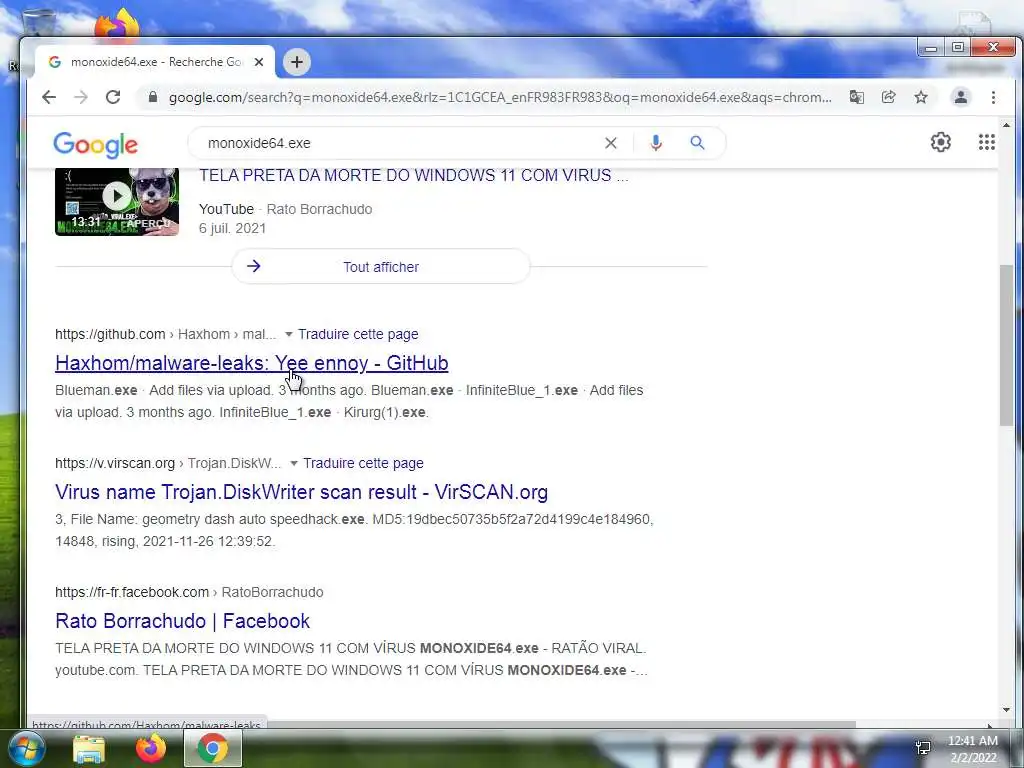Open Windows Explorer from taskbar
Screen dimensions: 1024x768
pos(89,749)
